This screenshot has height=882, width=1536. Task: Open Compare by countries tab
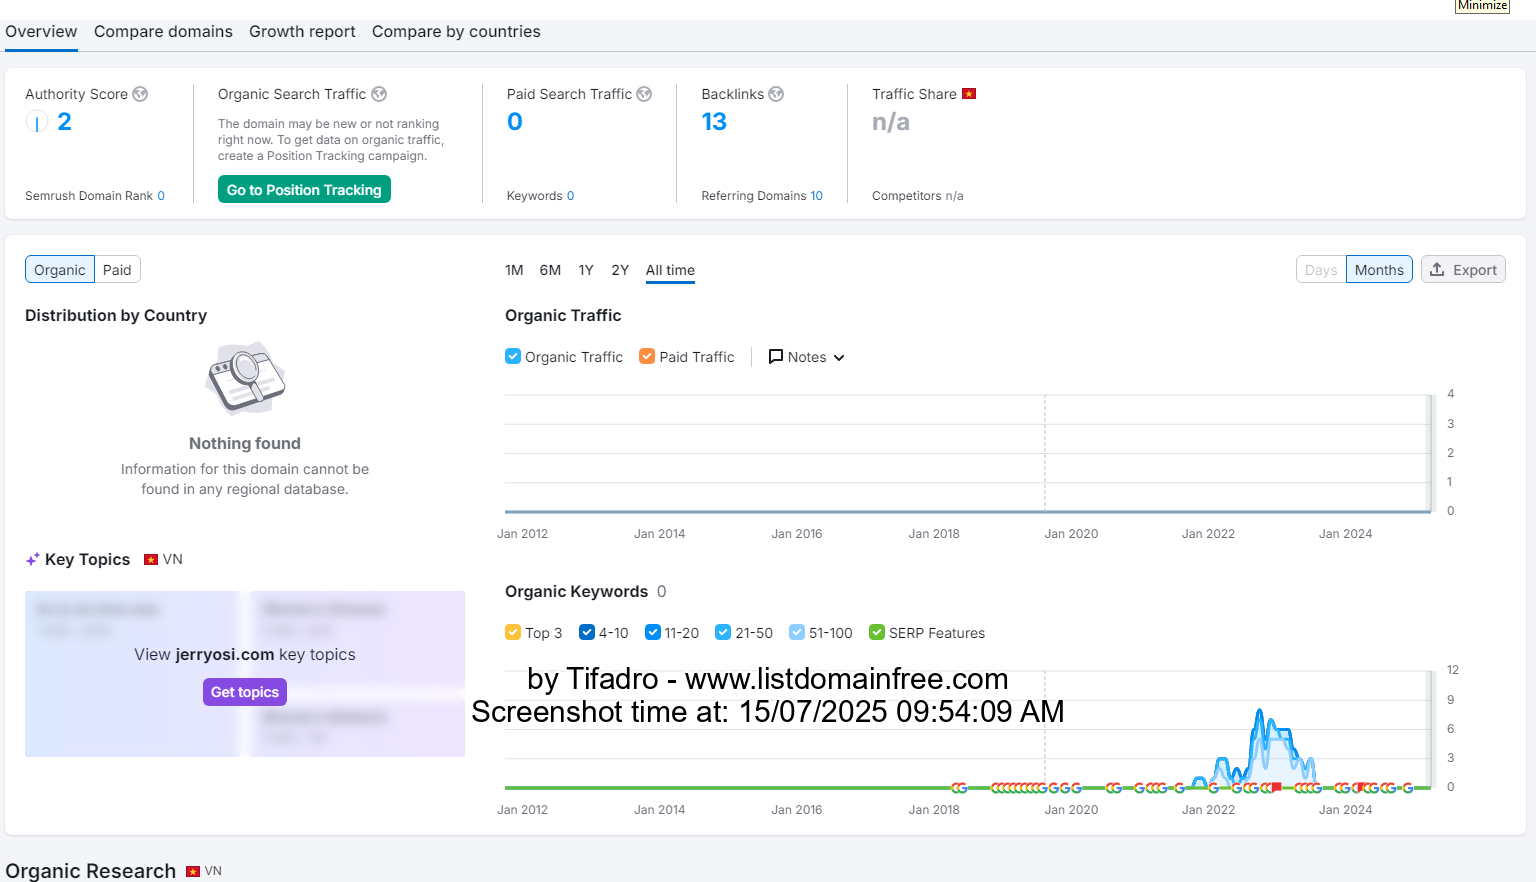(456, 32)
